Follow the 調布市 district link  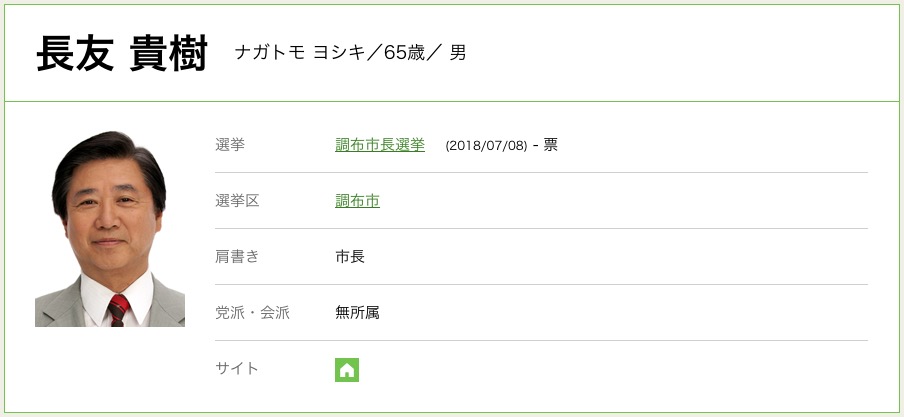click(357, 201)
